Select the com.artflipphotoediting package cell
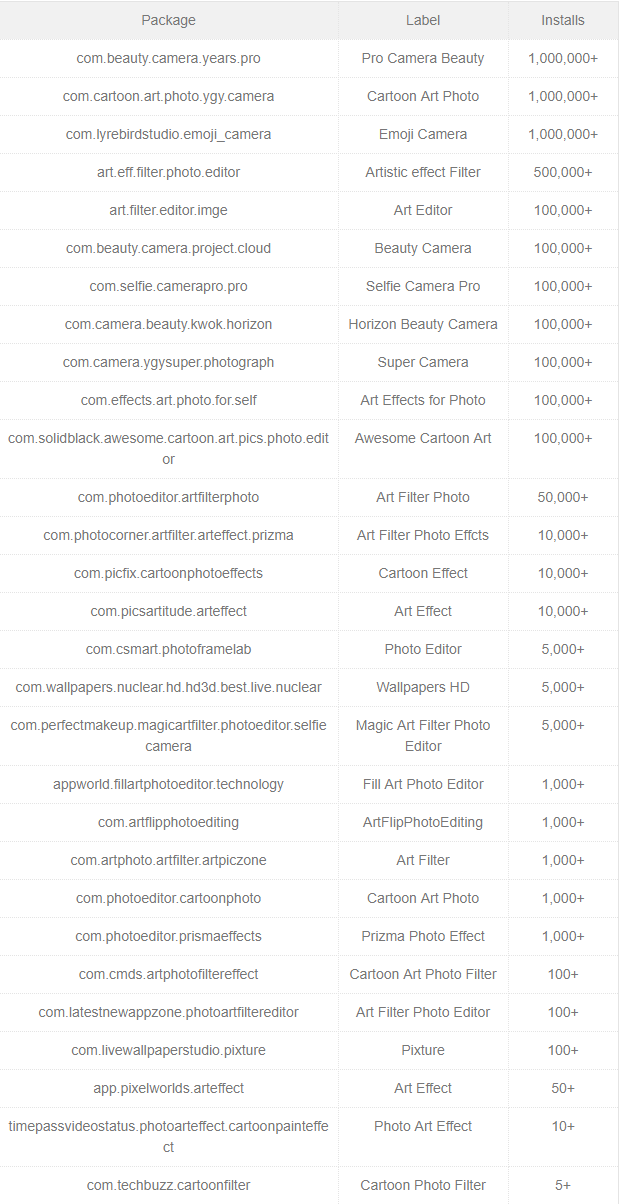Image resolution: width=620 pixels, height=1204 pixels. tap(168, 822)
